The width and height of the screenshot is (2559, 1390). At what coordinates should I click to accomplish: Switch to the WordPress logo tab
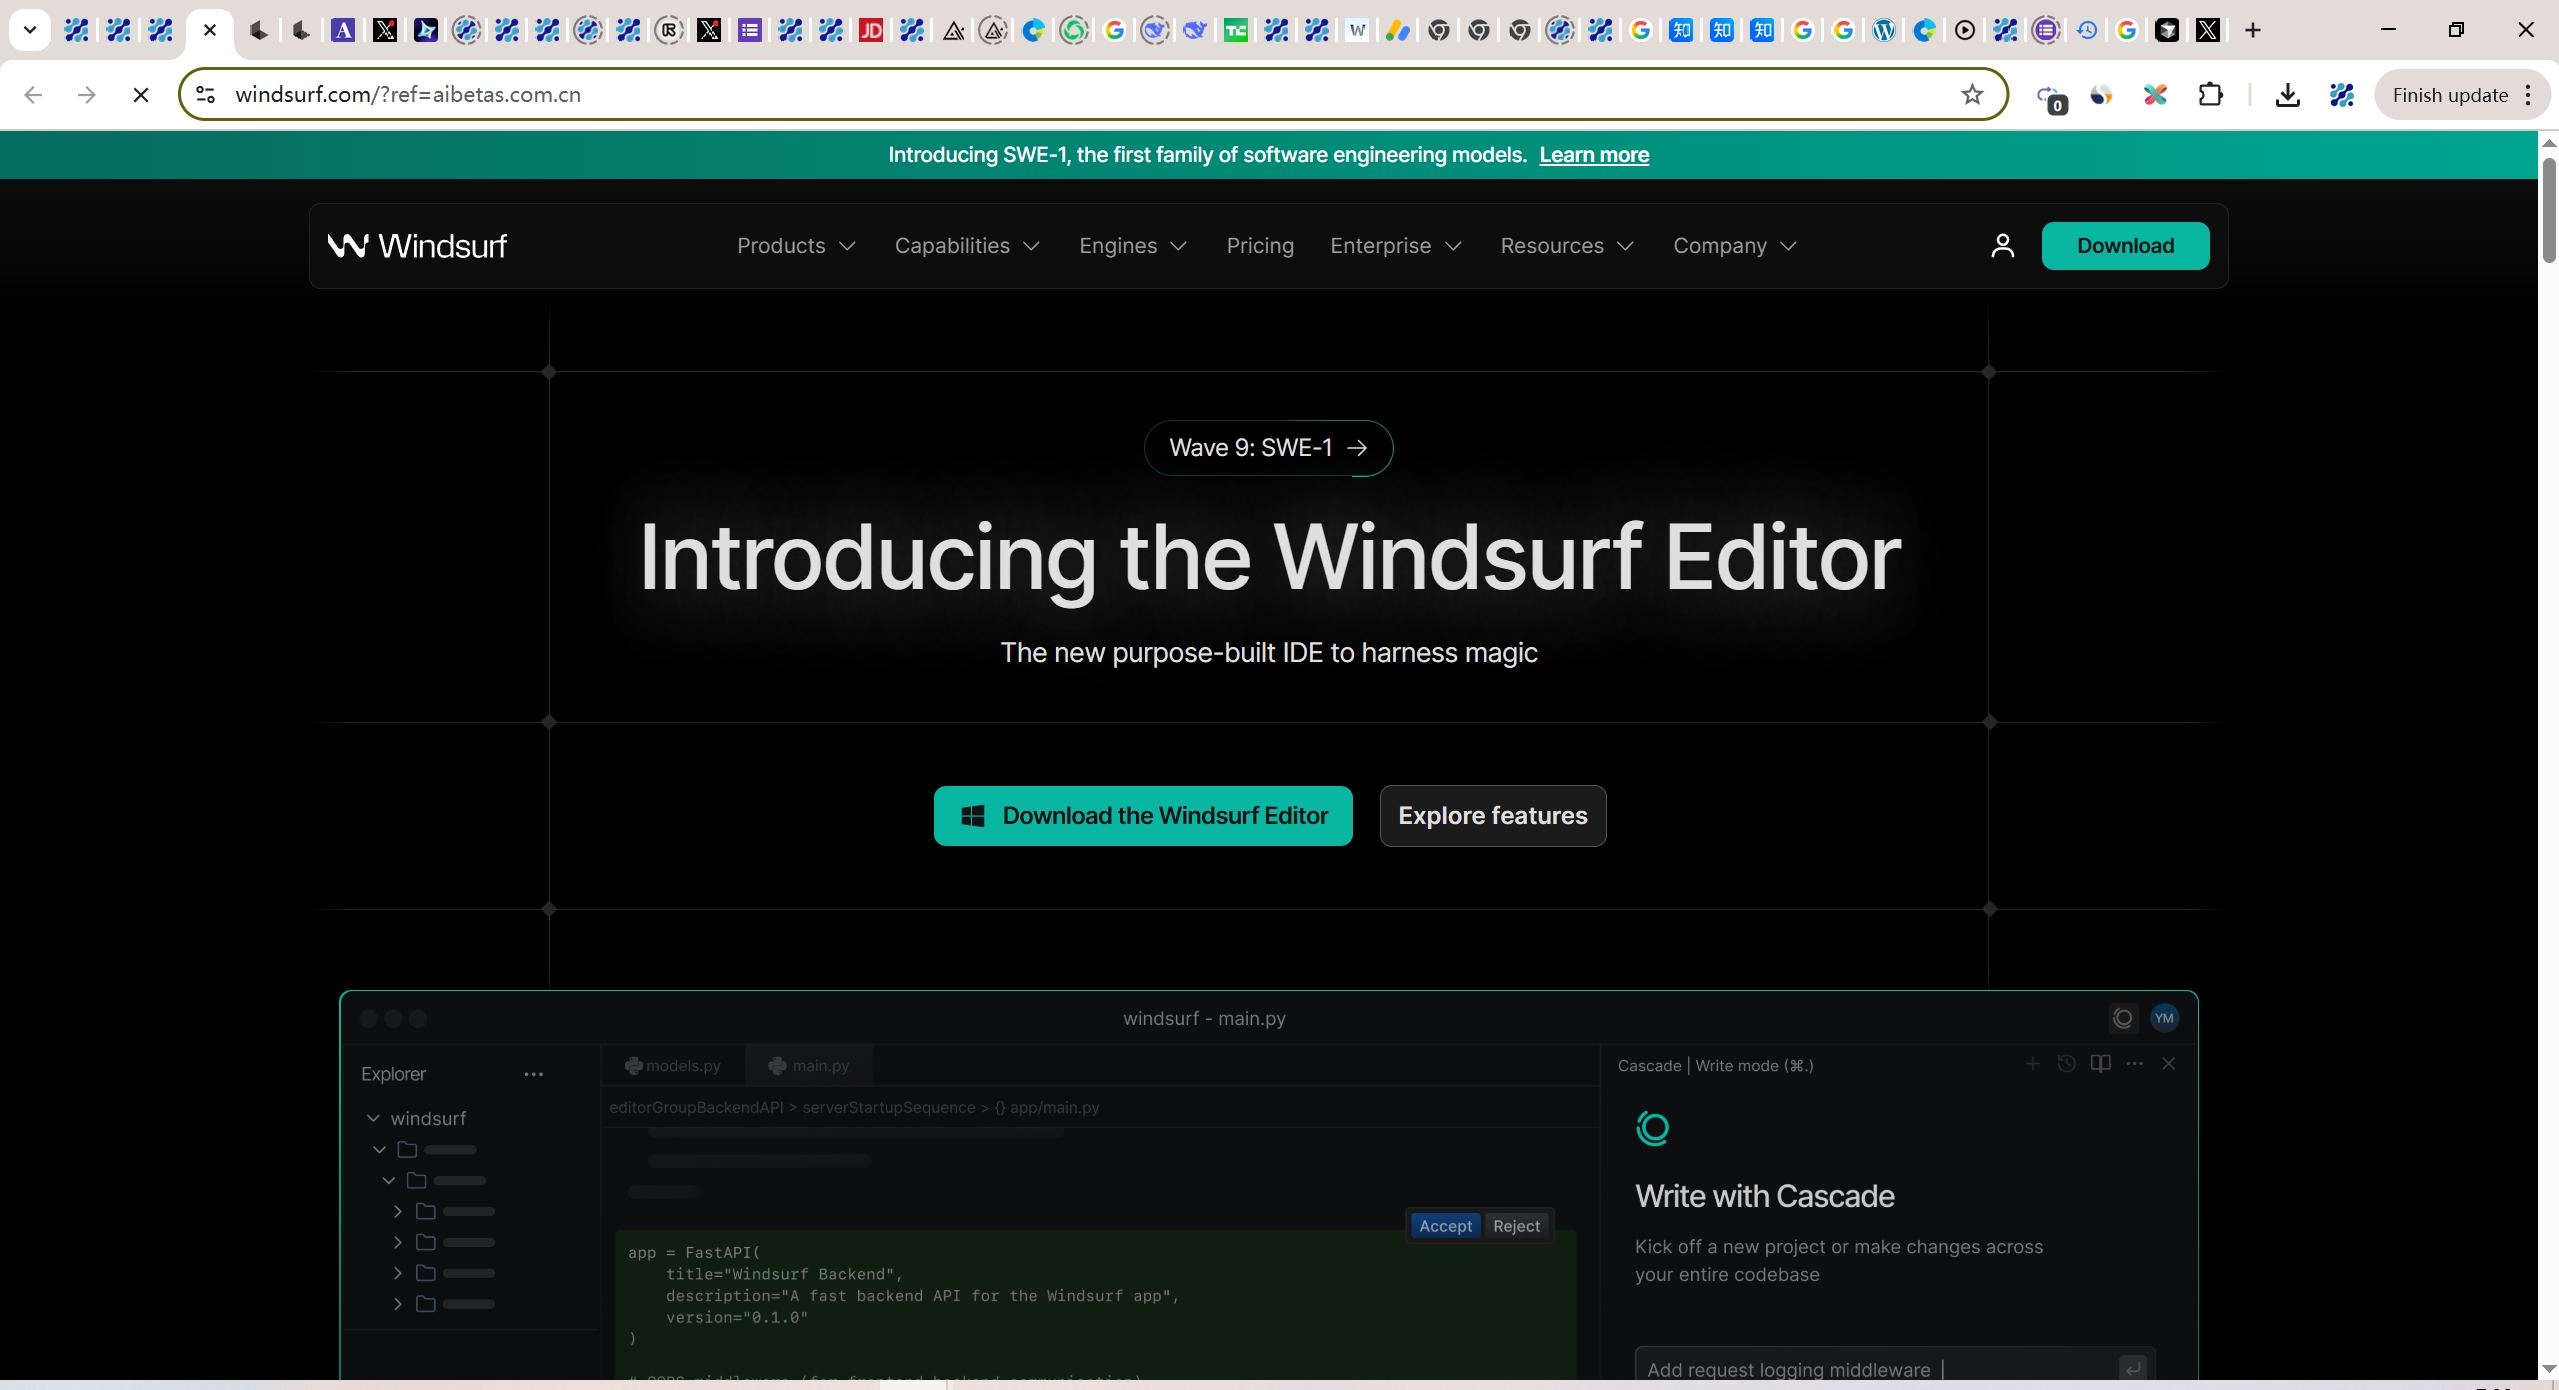click(1884, 31)
